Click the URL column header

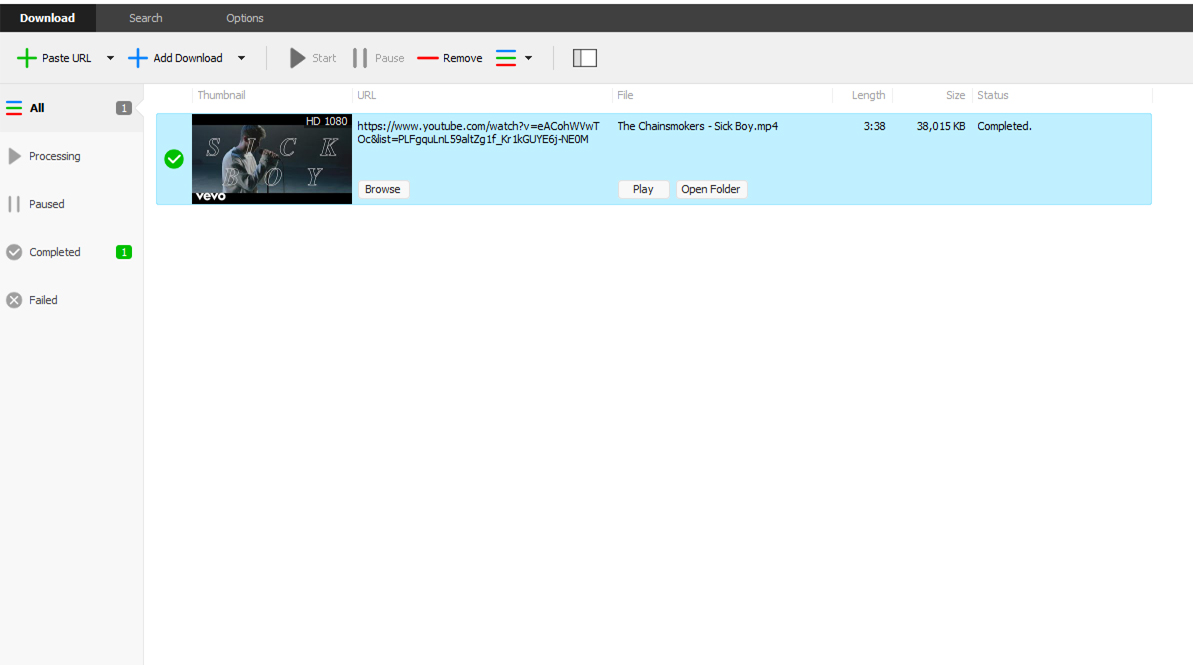(x=367, y=95)
